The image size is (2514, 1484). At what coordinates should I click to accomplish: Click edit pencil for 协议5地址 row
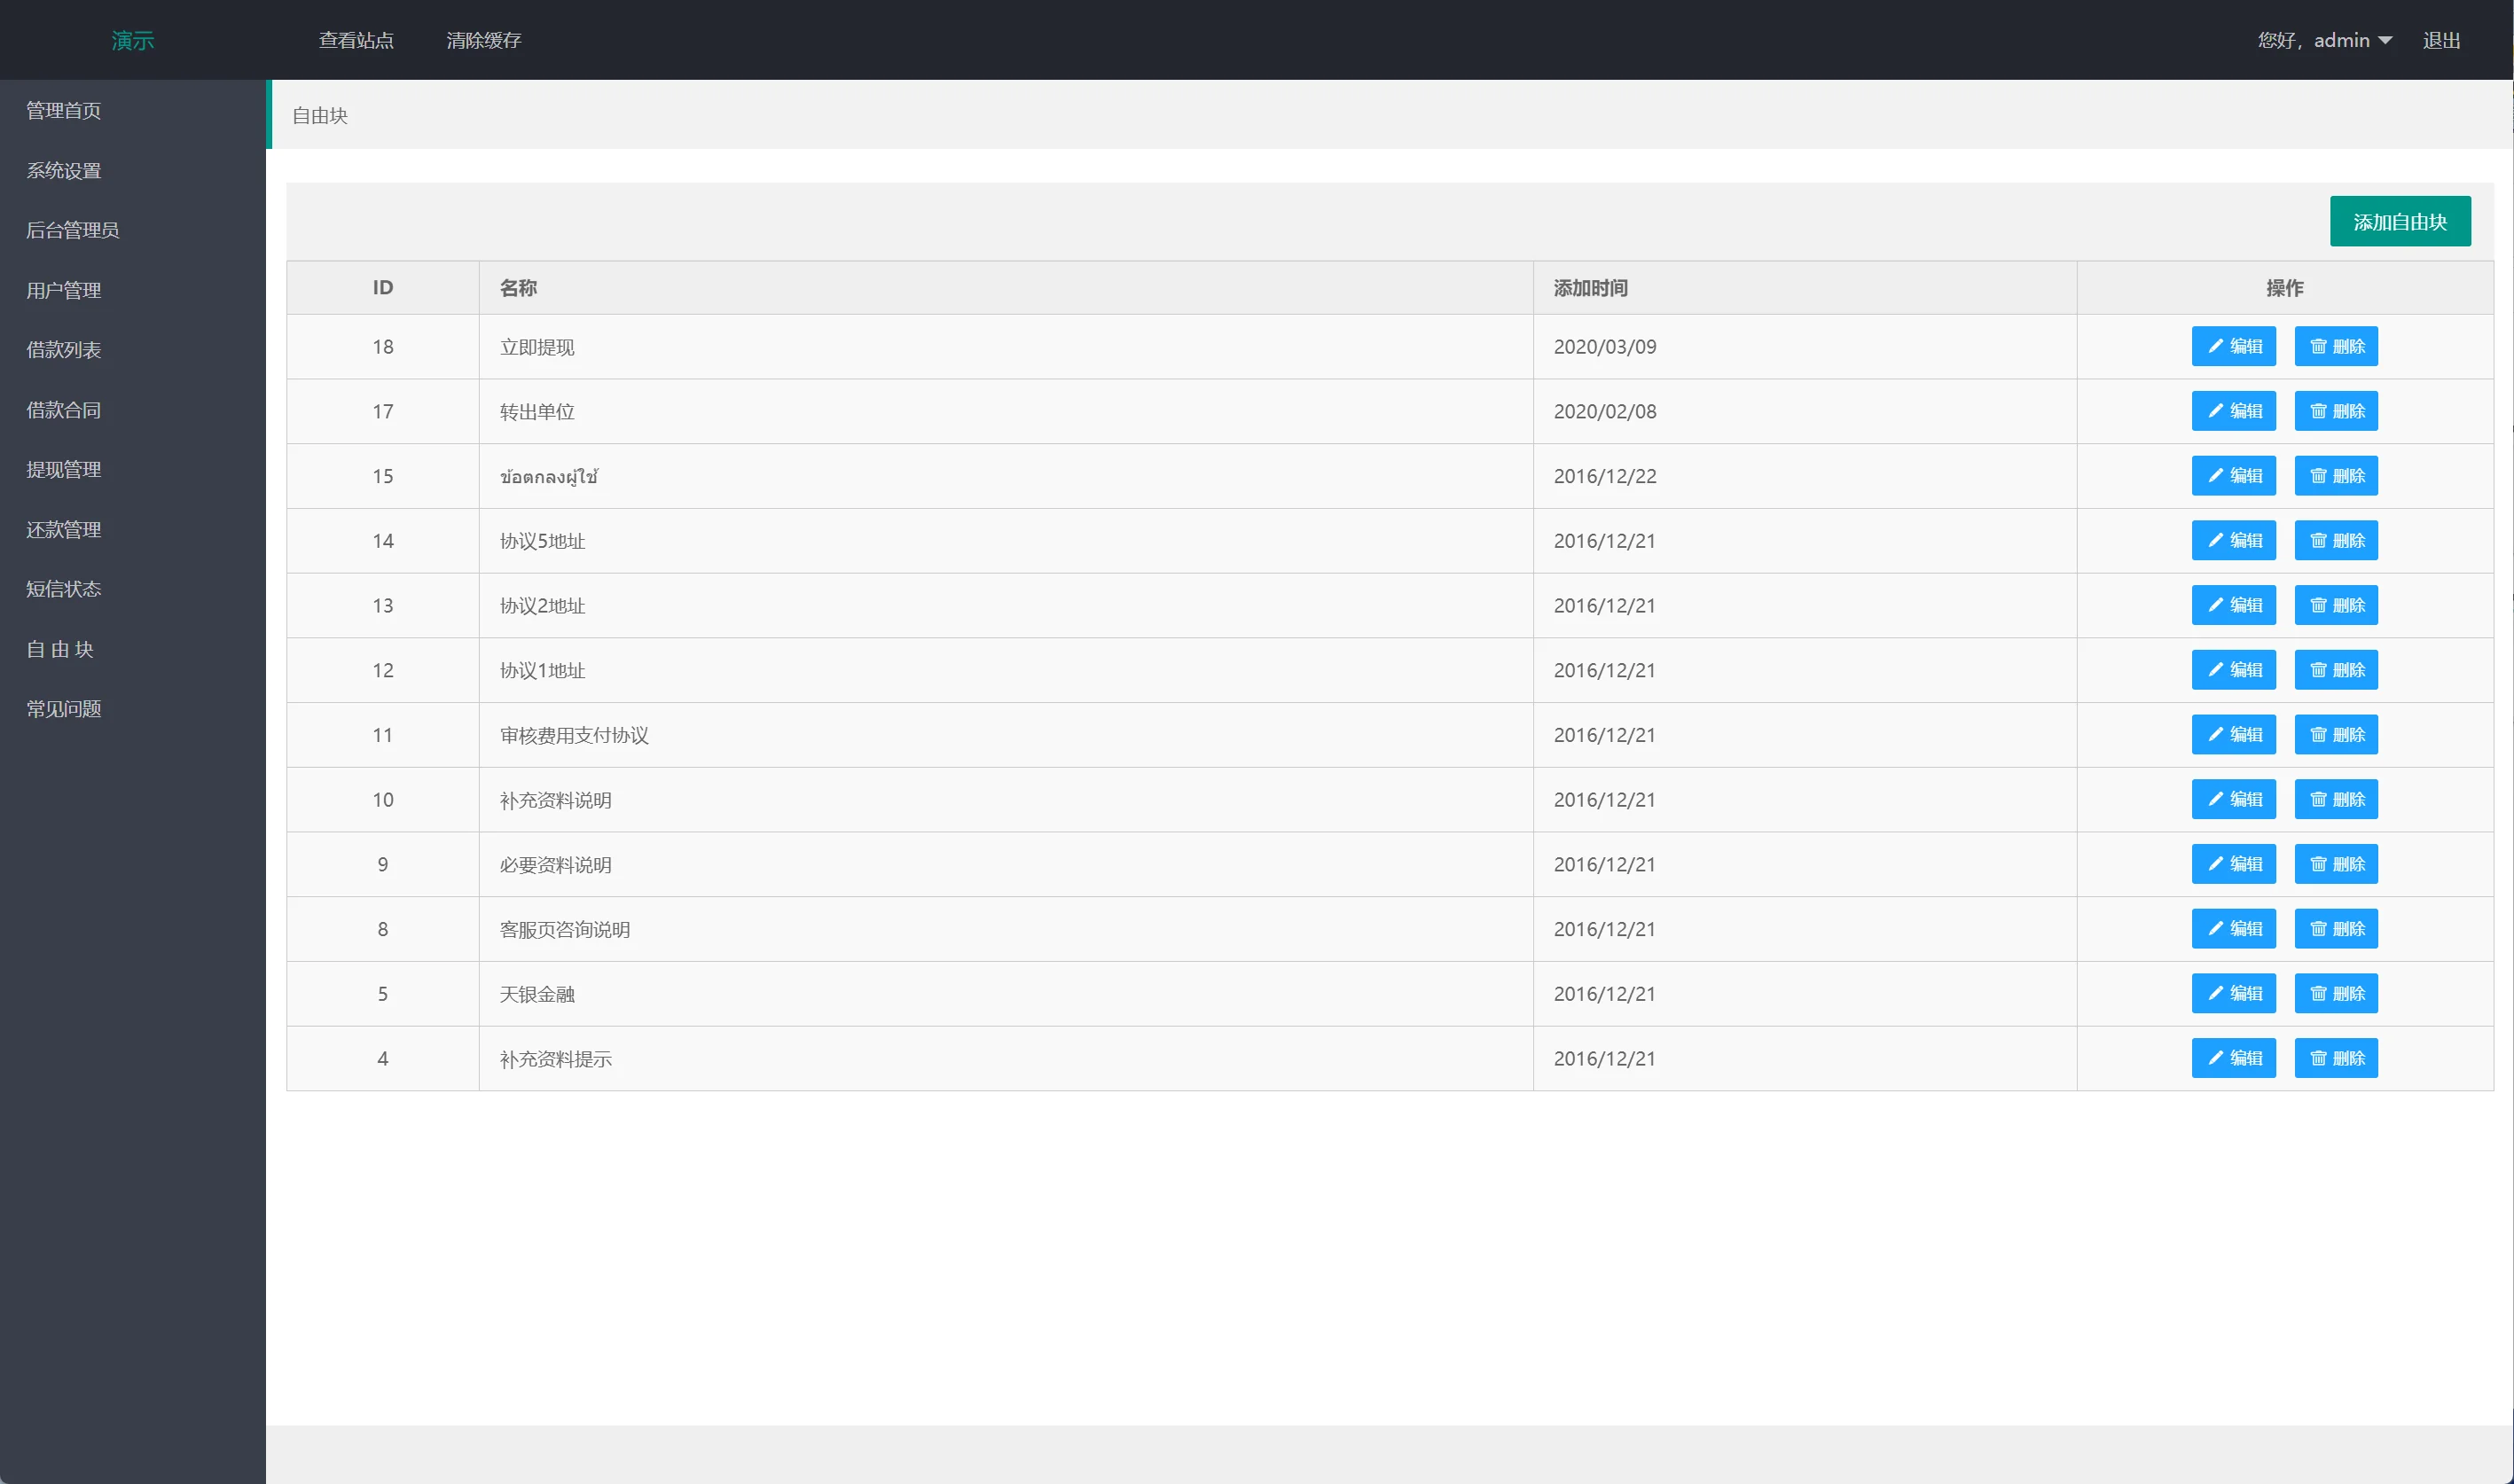(x=2215, y=540)
